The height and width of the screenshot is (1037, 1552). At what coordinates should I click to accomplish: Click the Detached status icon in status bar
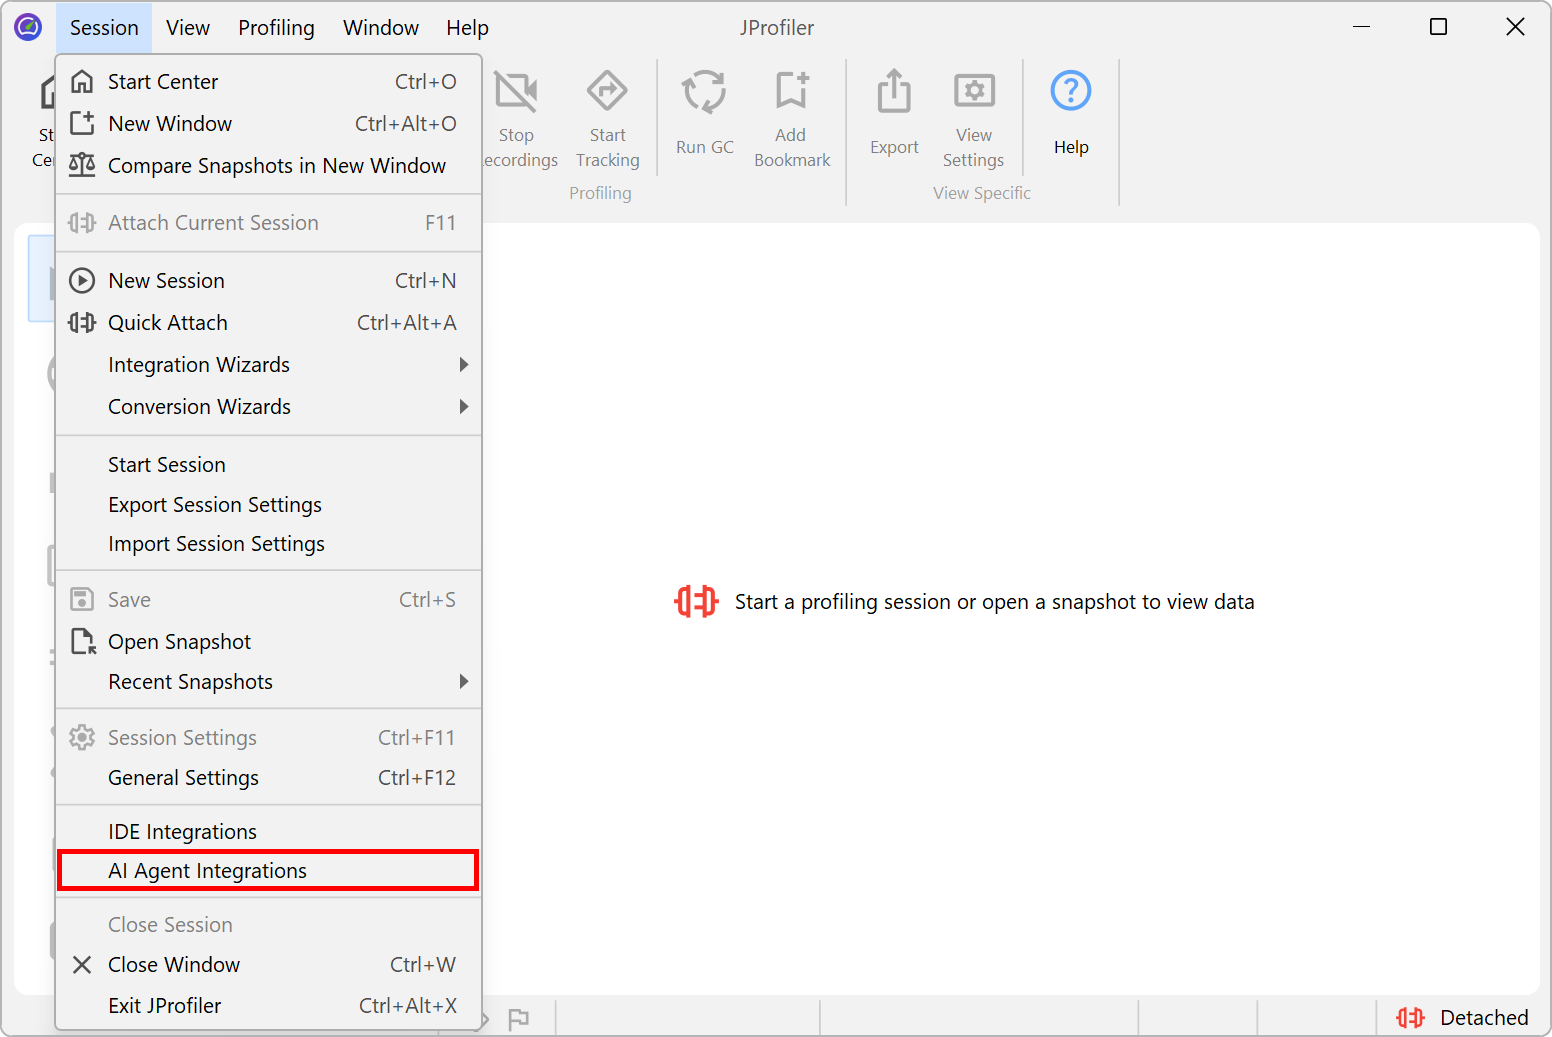[1410, 1017]
